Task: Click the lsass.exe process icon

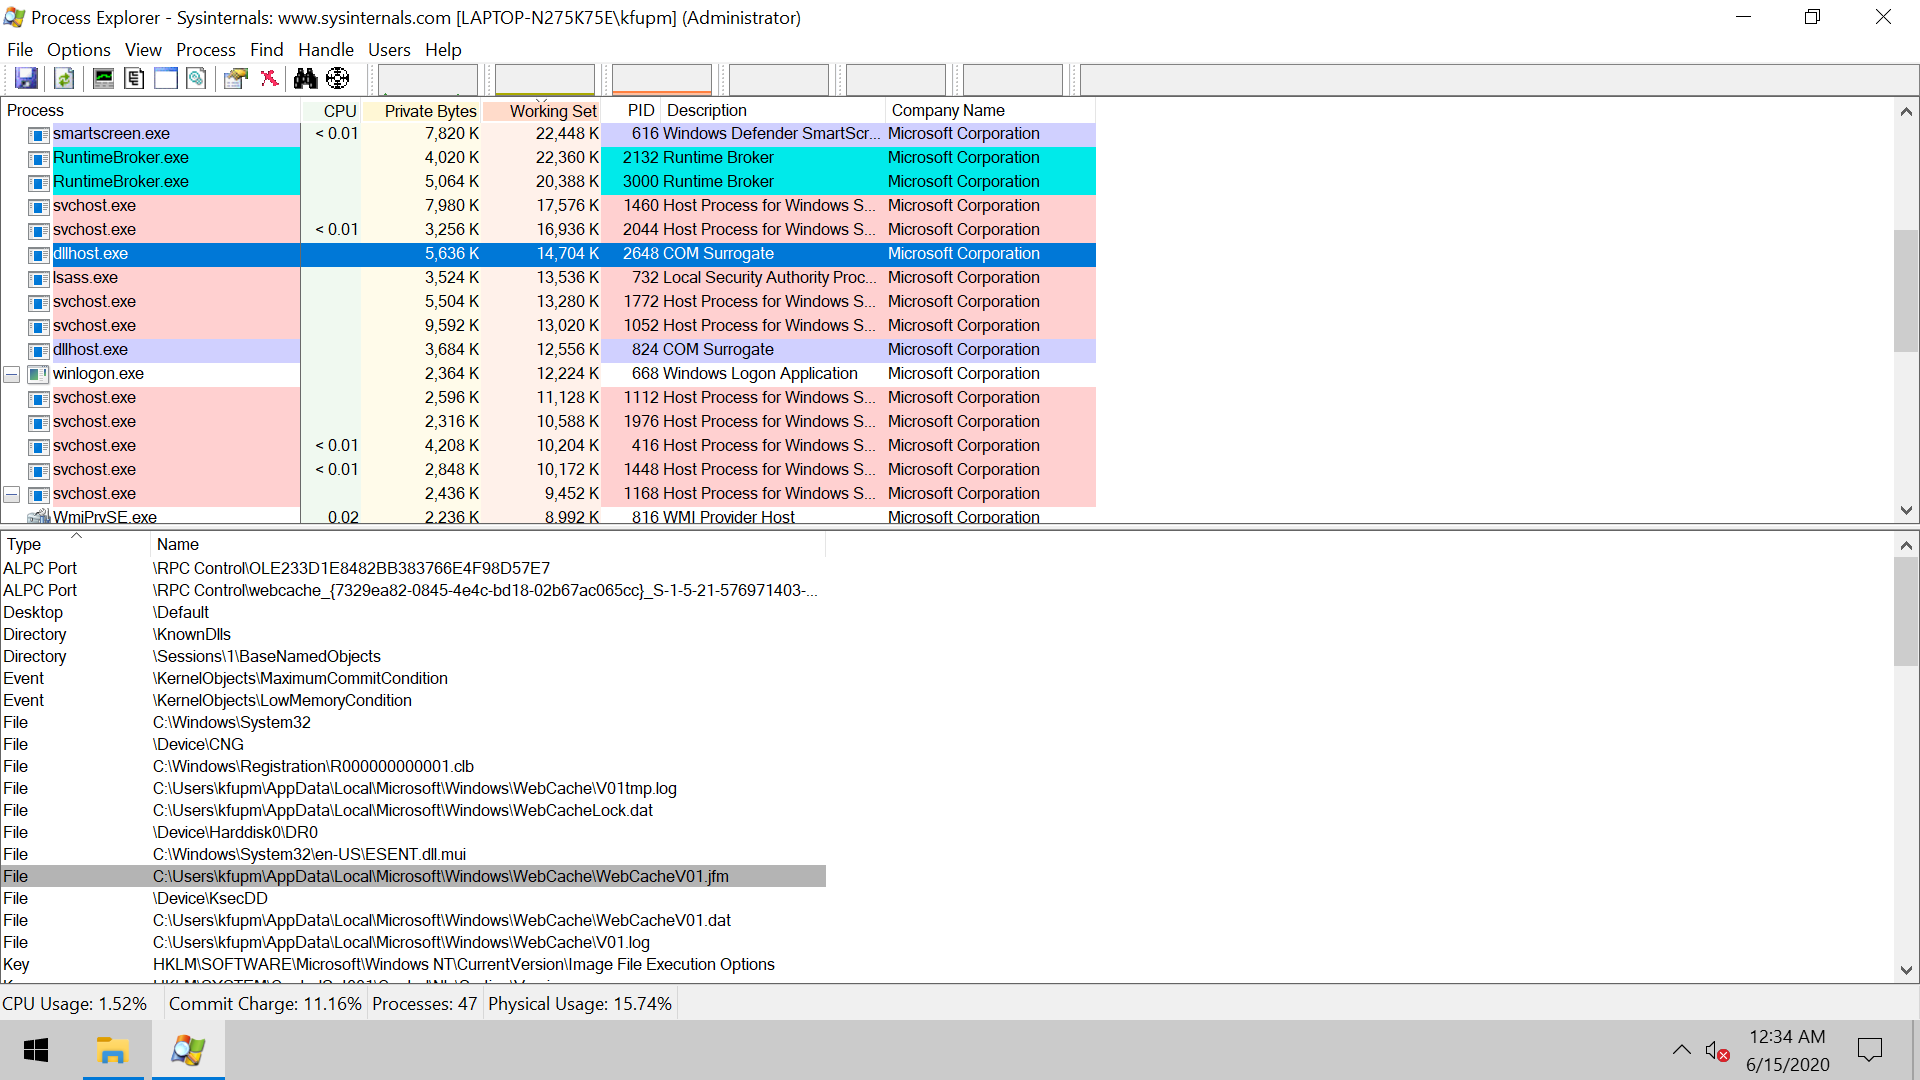Action: coord(39,278)
